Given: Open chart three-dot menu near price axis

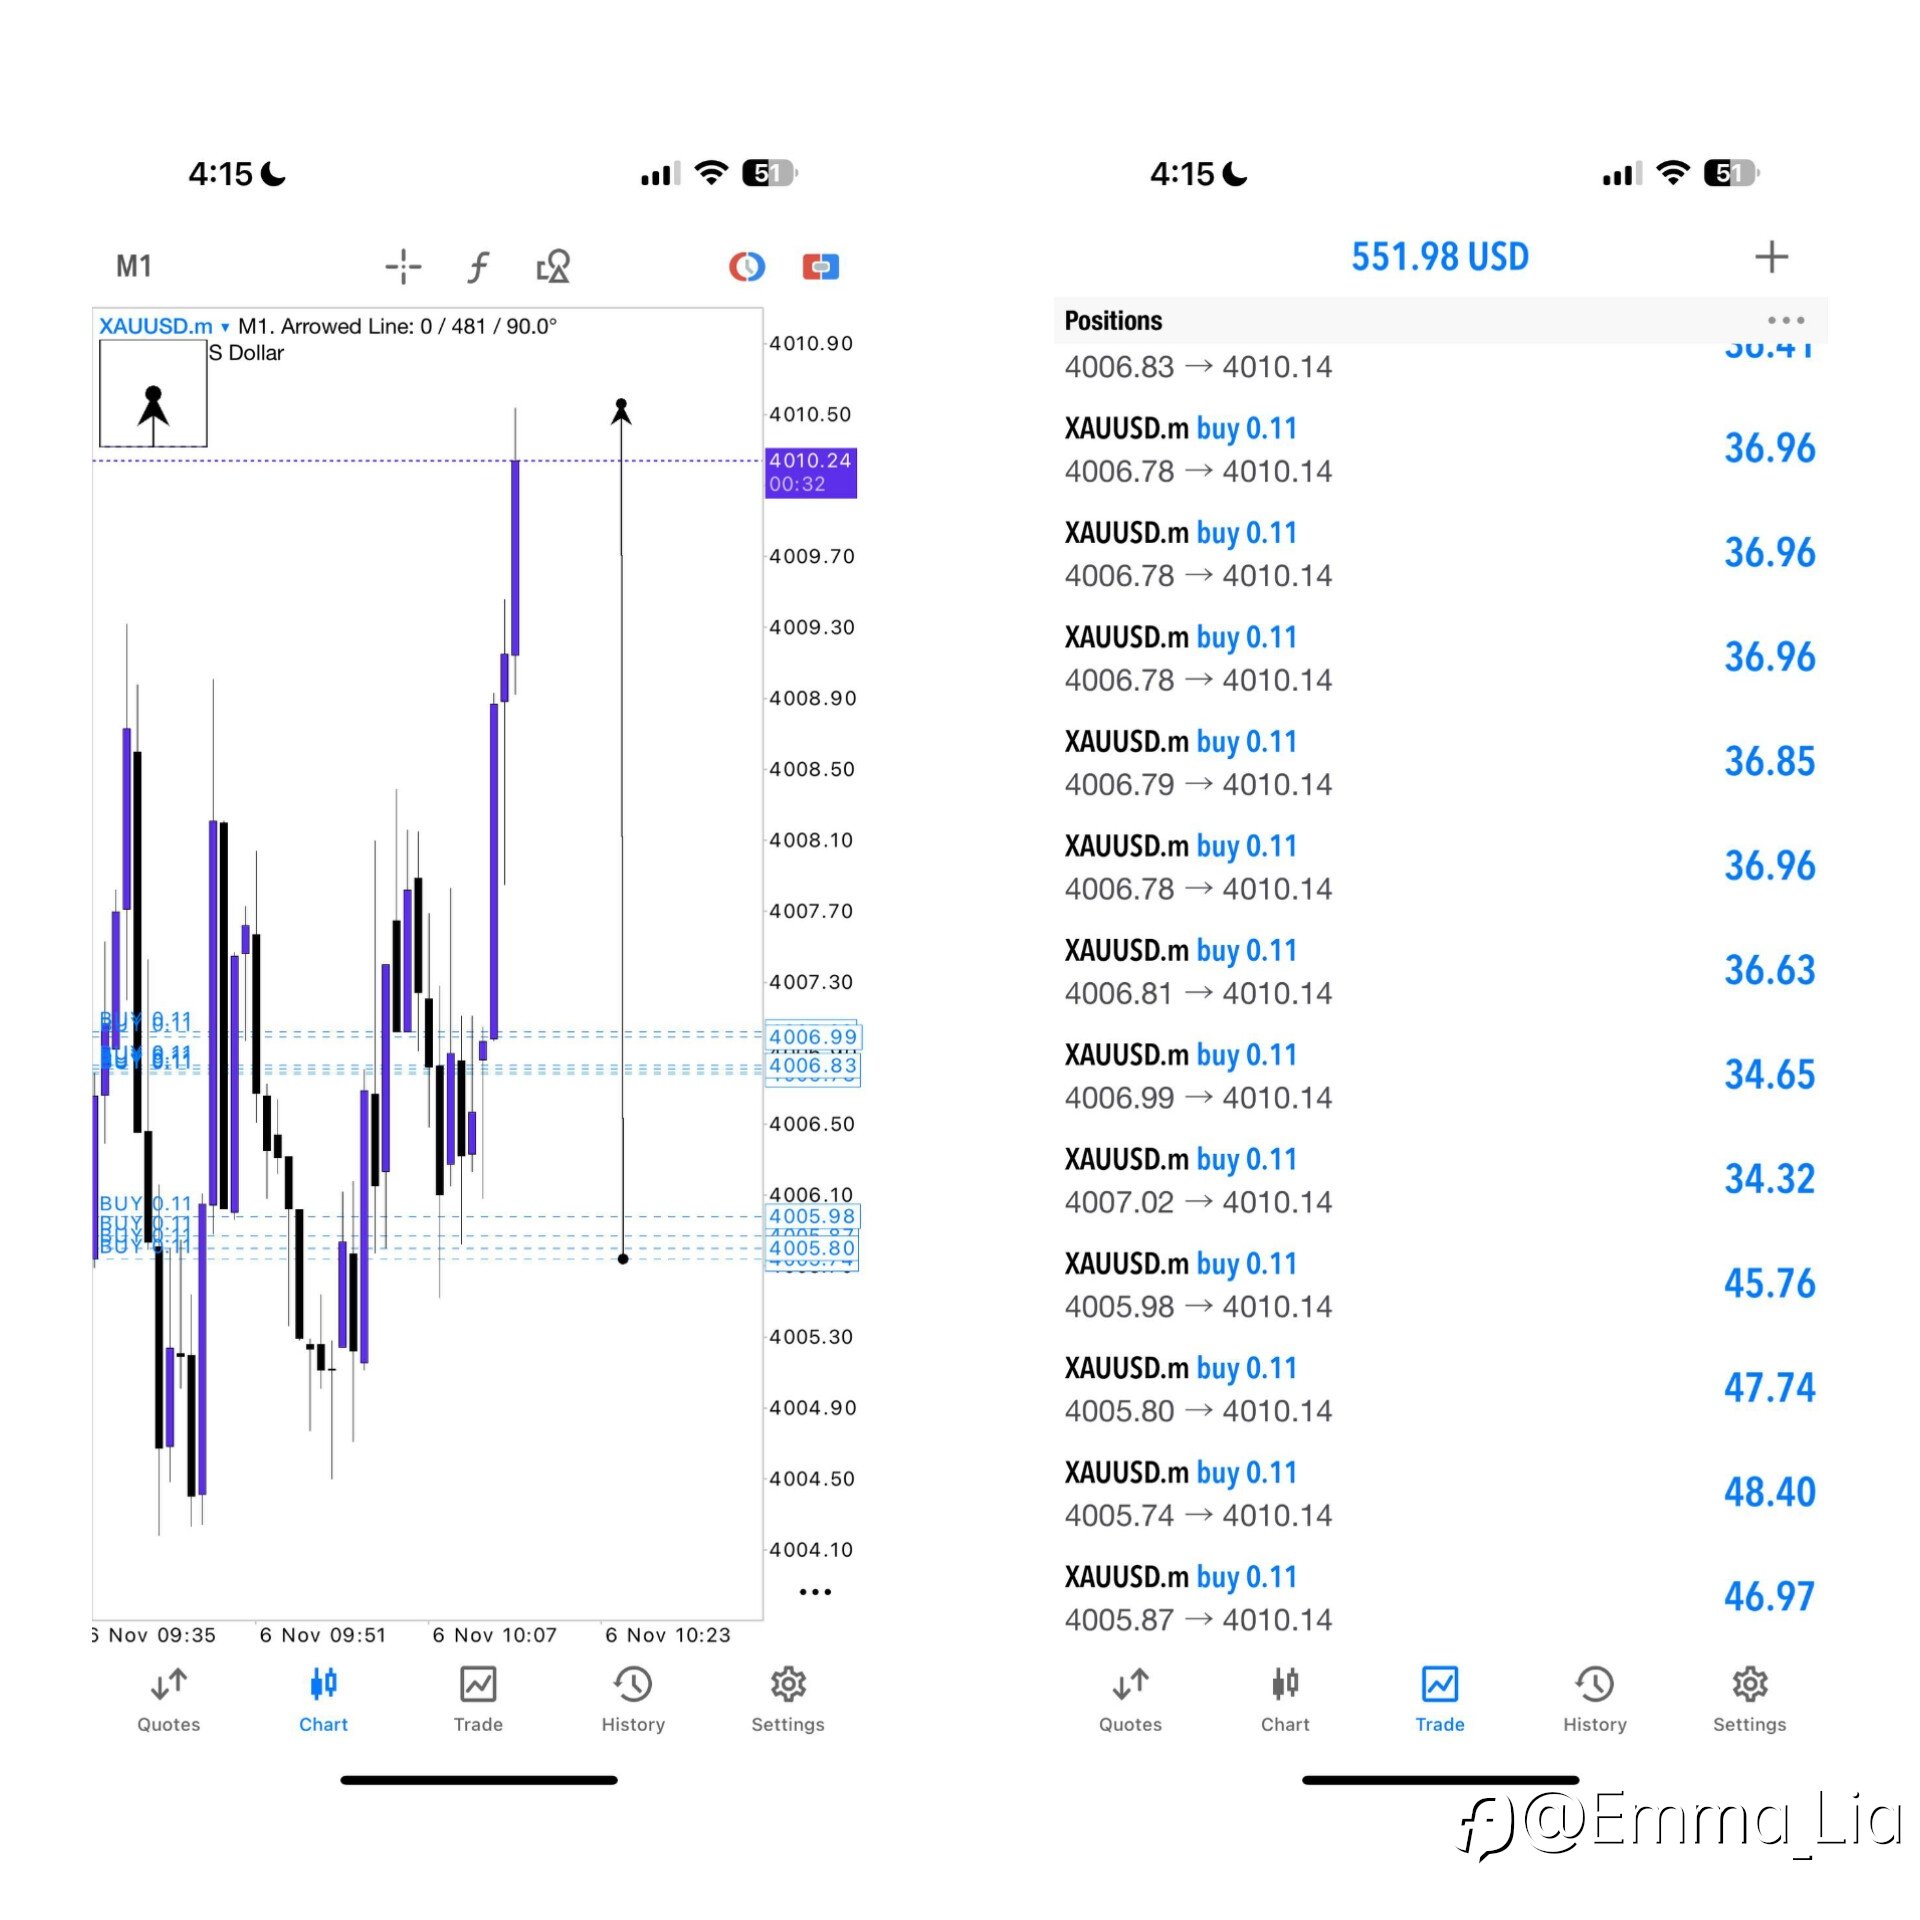Looking at the screenshot, I should pos(815,1591).
